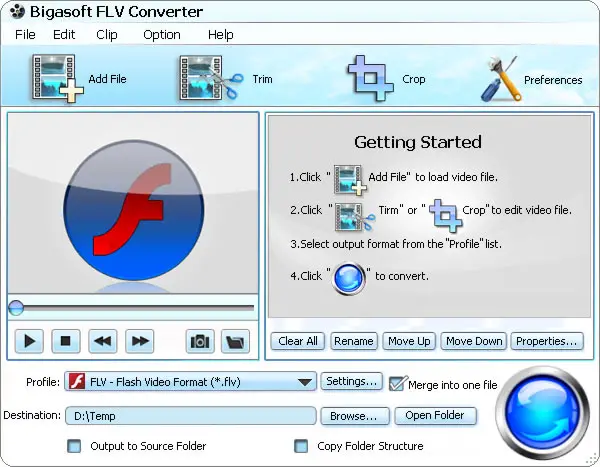Take a snapshot with the camera icon
The height and width of the screenshot is (467, 600).
click(x=200, y=341)
